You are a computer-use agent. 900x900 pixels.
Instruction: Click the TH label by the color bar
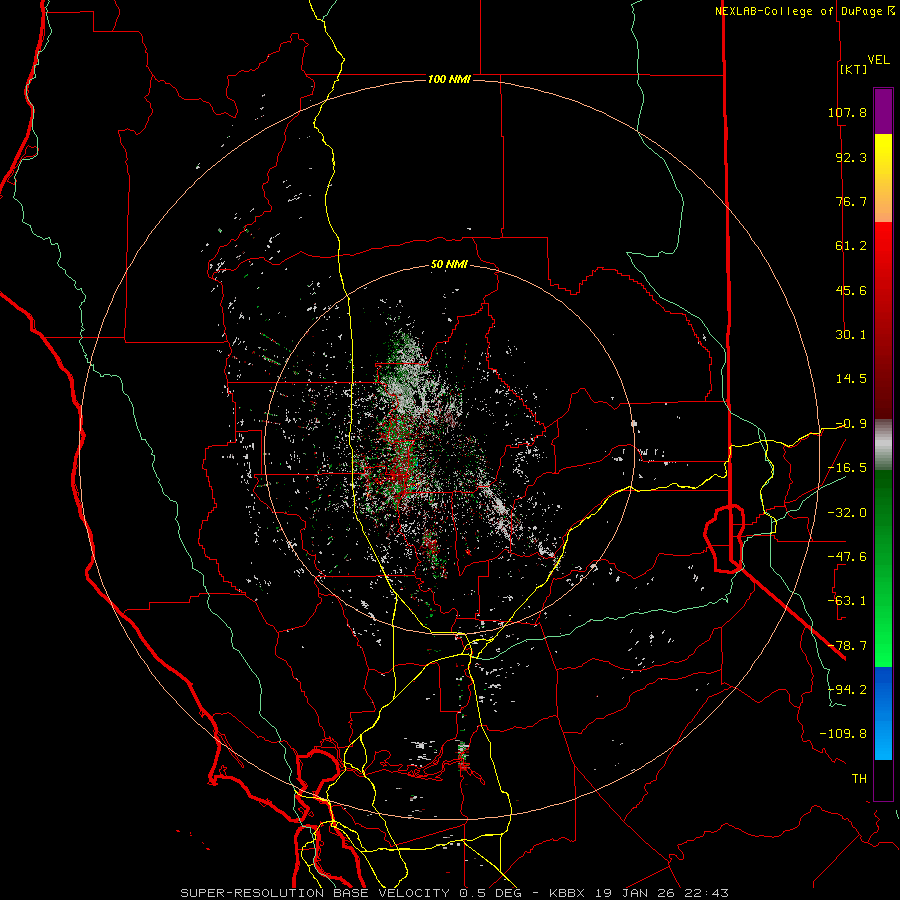859,779
